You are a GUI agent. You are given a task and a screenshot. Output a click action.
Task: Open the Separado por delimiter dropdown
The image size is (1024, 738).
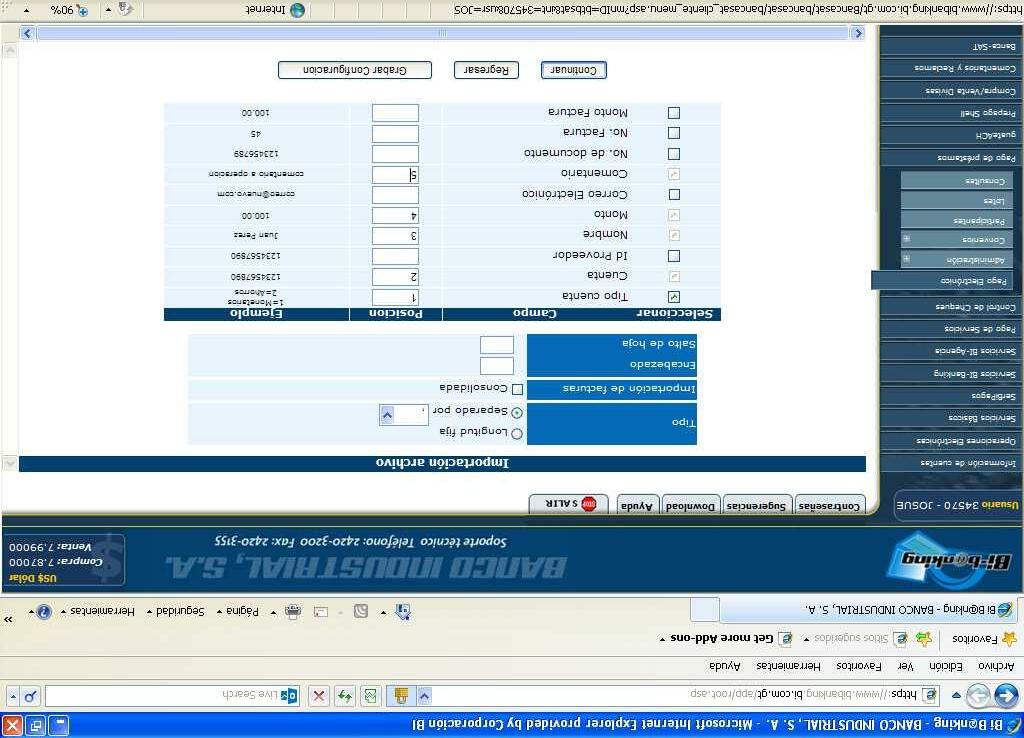pos(387,415)
